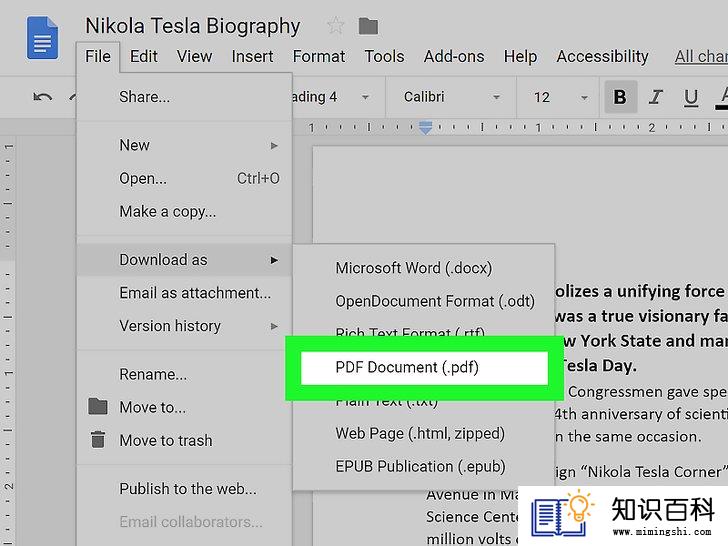
Task: Open the Tools menu
Action: [384, 57]
